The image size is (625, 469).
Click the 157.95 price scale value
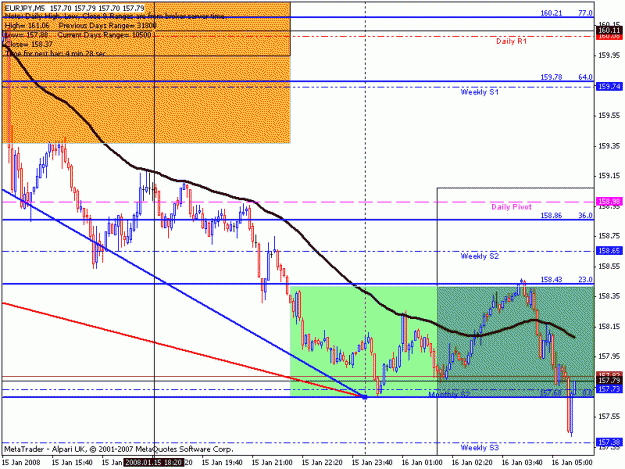(609, 356)
